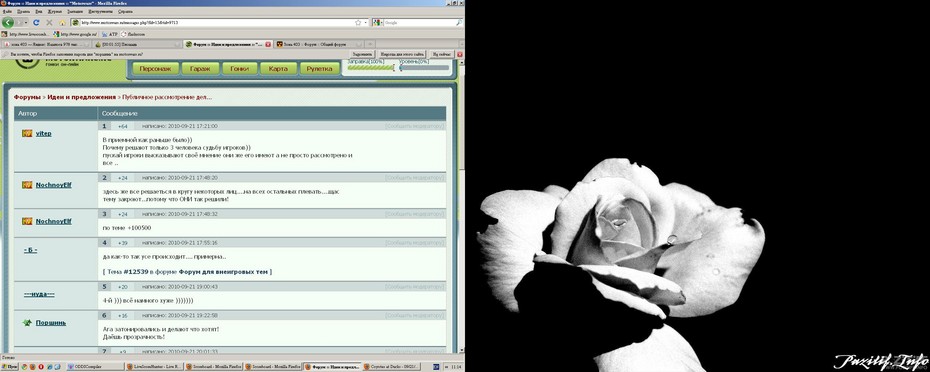
Task: Open NochnoyElf profile in post 3
Action: [x=53, y=221]
